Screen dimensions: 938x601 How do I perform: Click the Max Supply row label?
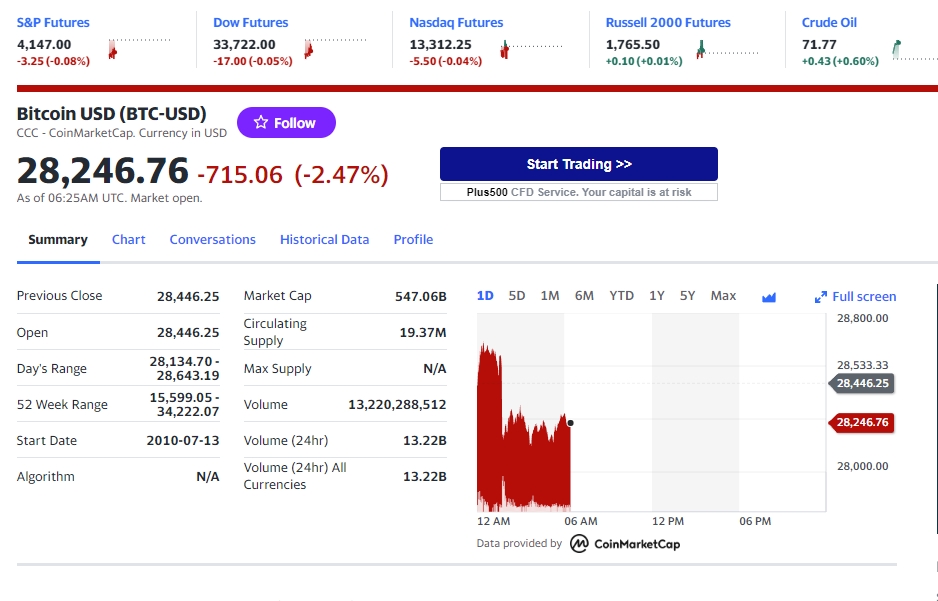pyautogui.click(x=278, y=368)
